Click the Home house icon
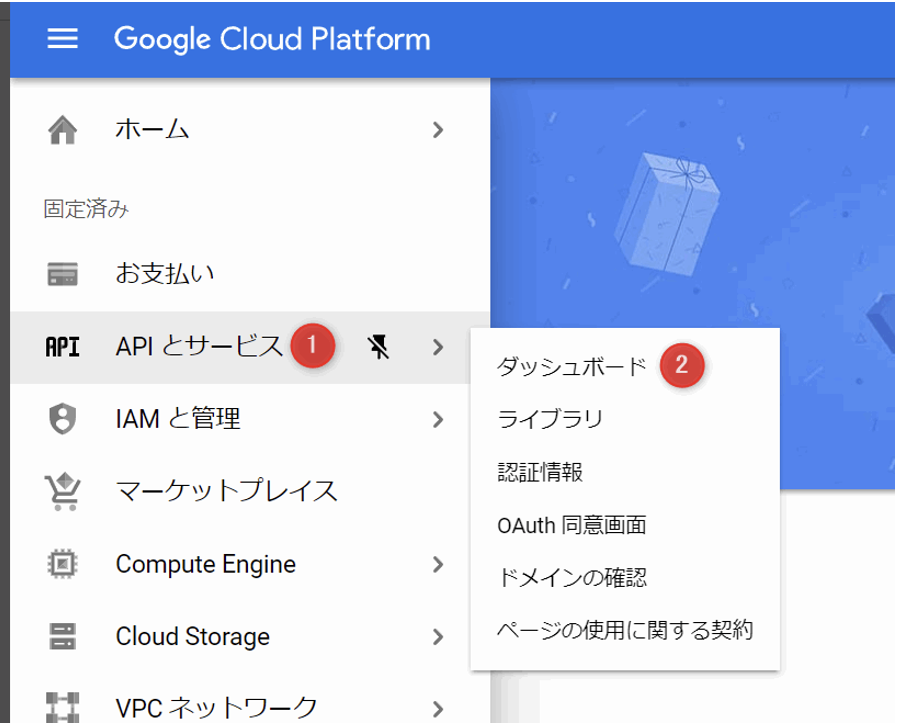 62,130
